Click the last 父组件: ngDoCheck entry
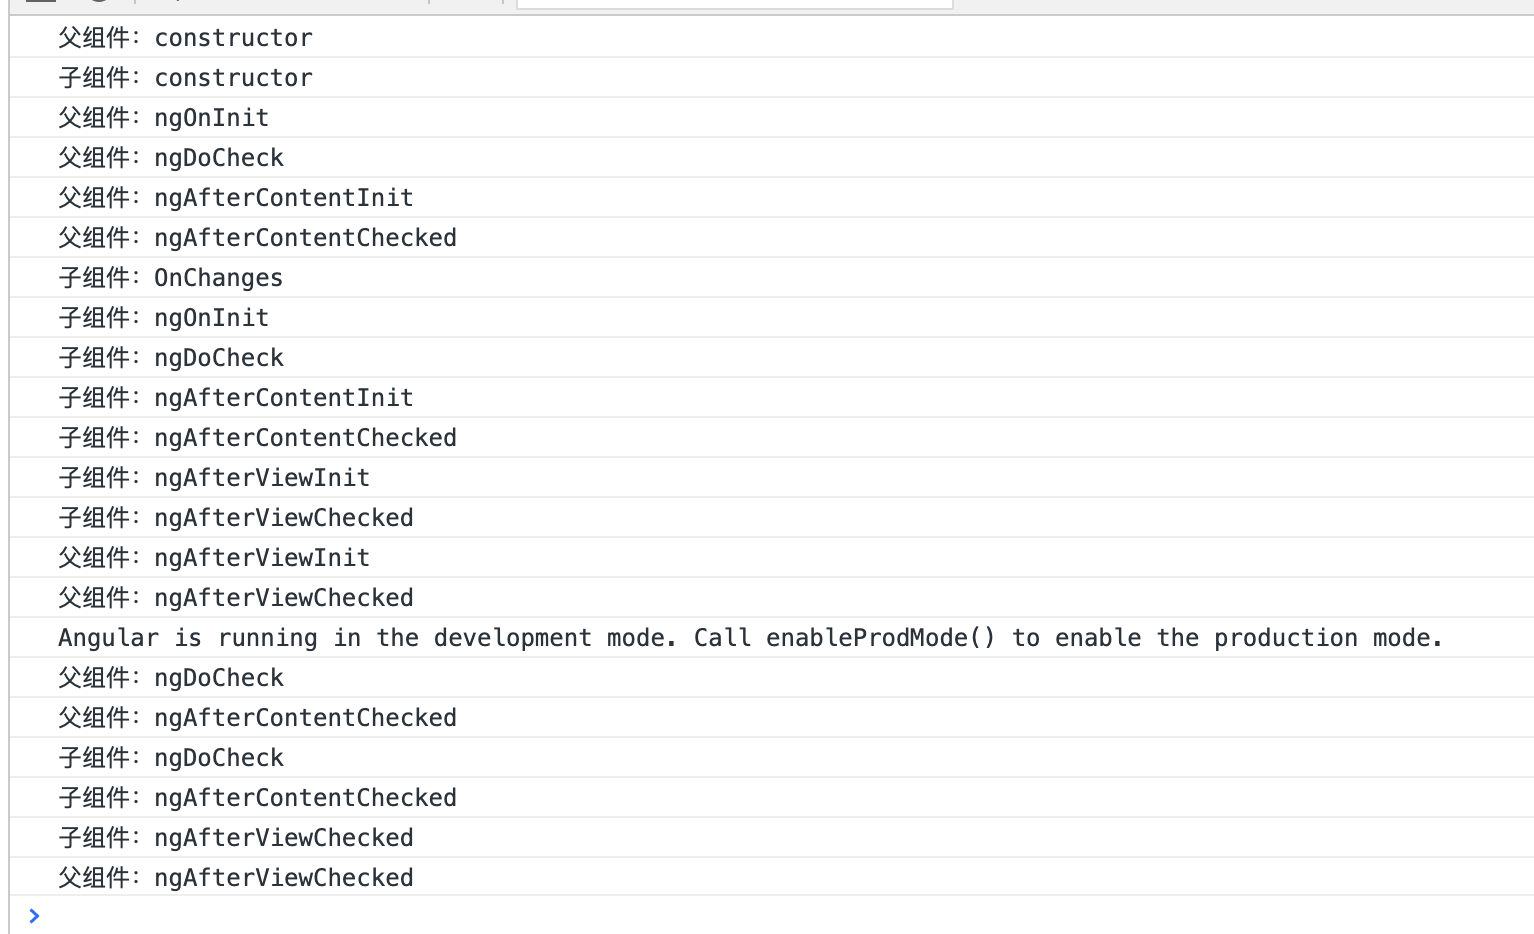The height and width of the screenshot is (934, 1534). 171,678
